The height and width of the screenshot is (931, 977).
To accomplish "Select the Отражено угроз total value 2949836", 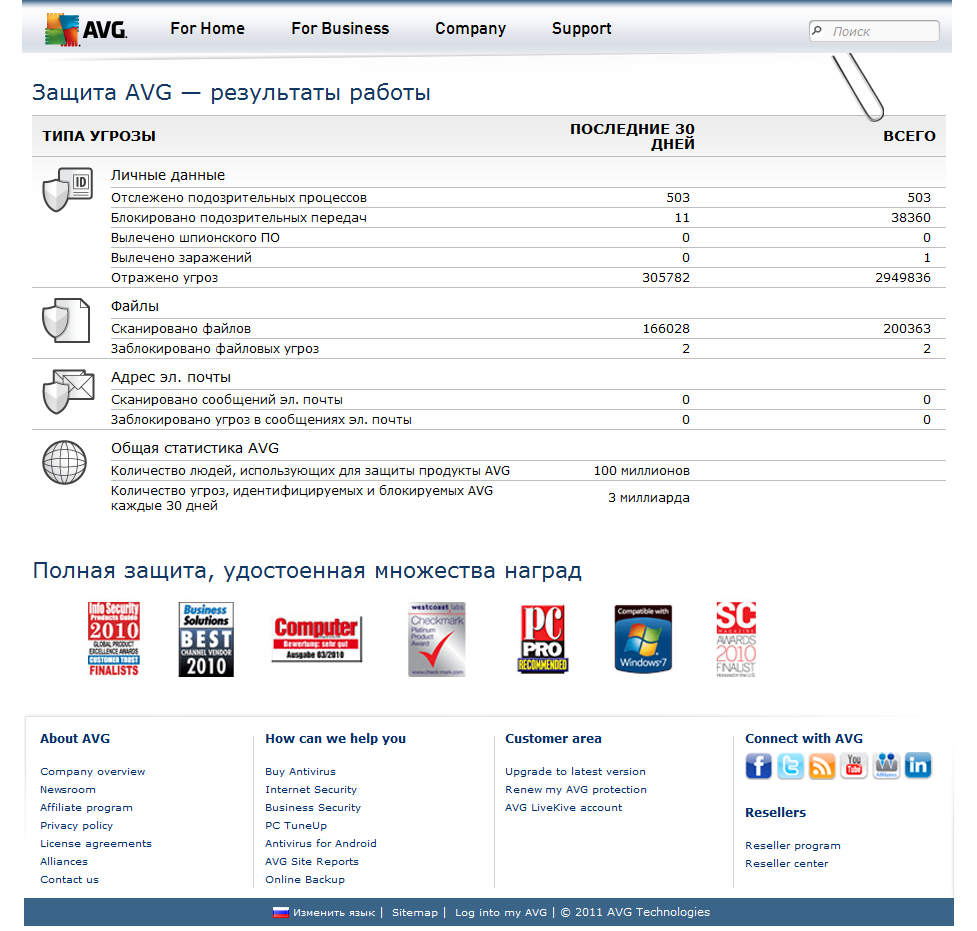I will pyautogui.click(x=903, y=277).
